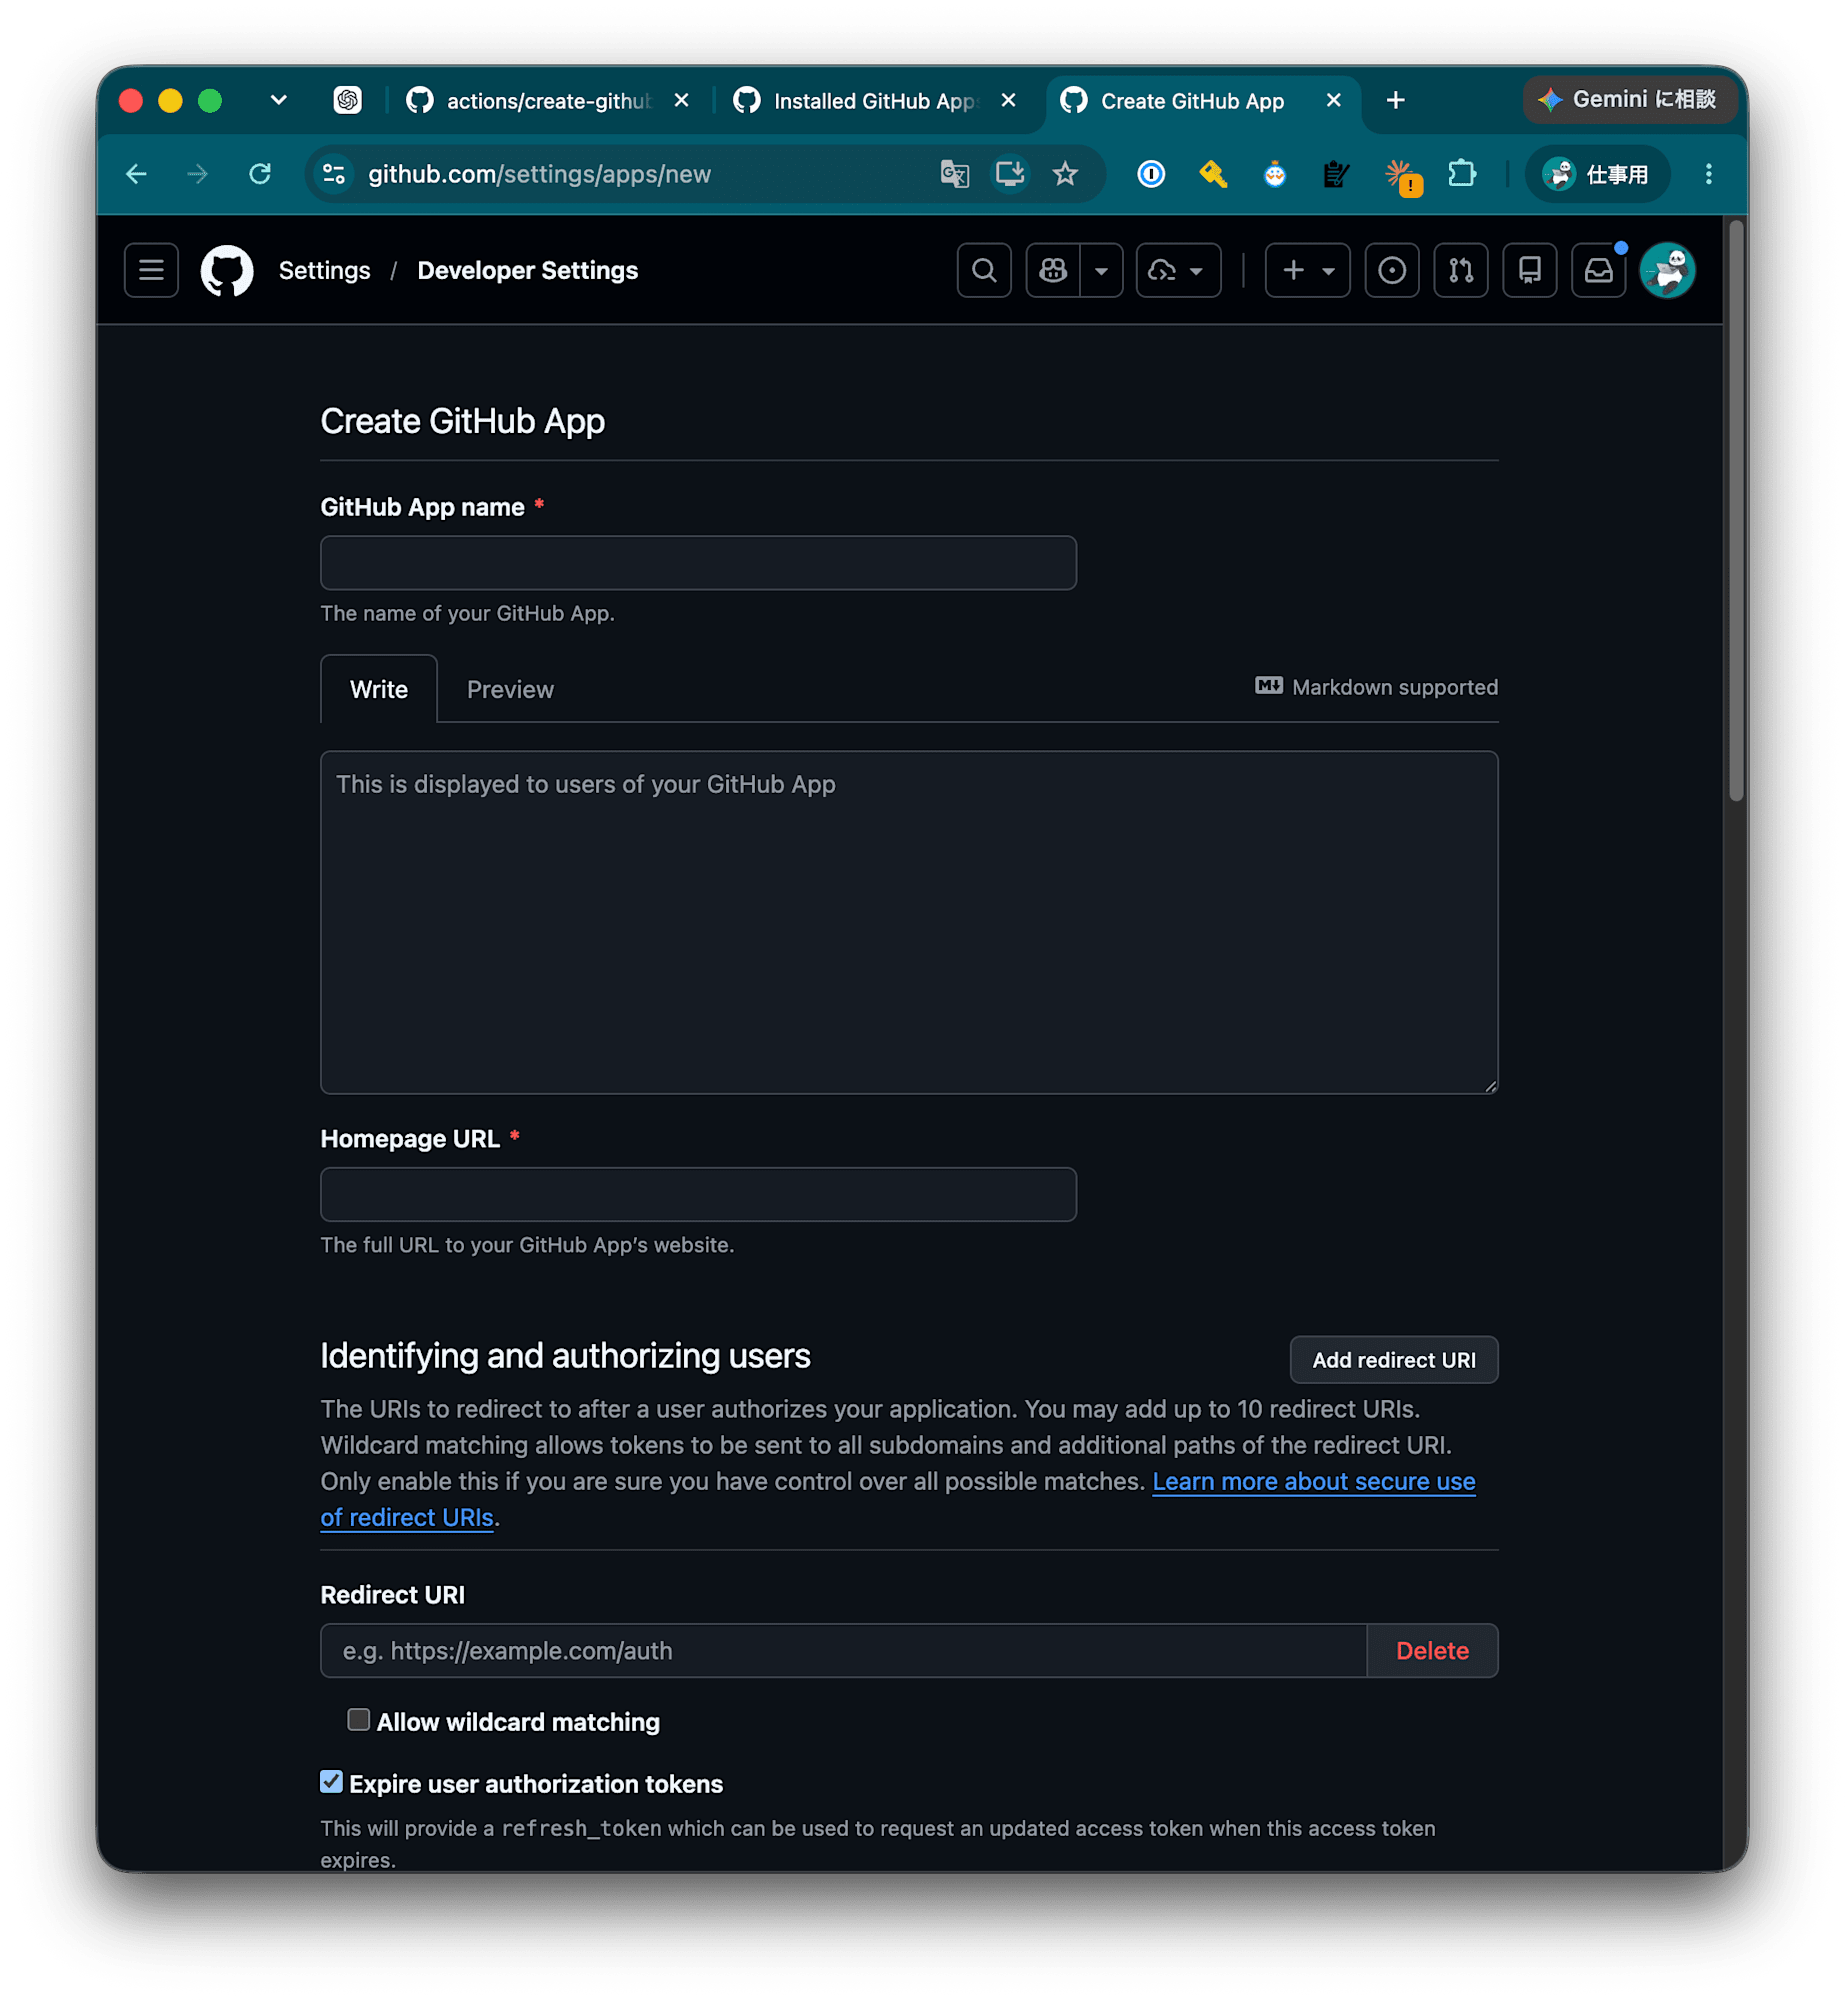Install the page as an app

tap(1009, 174)
